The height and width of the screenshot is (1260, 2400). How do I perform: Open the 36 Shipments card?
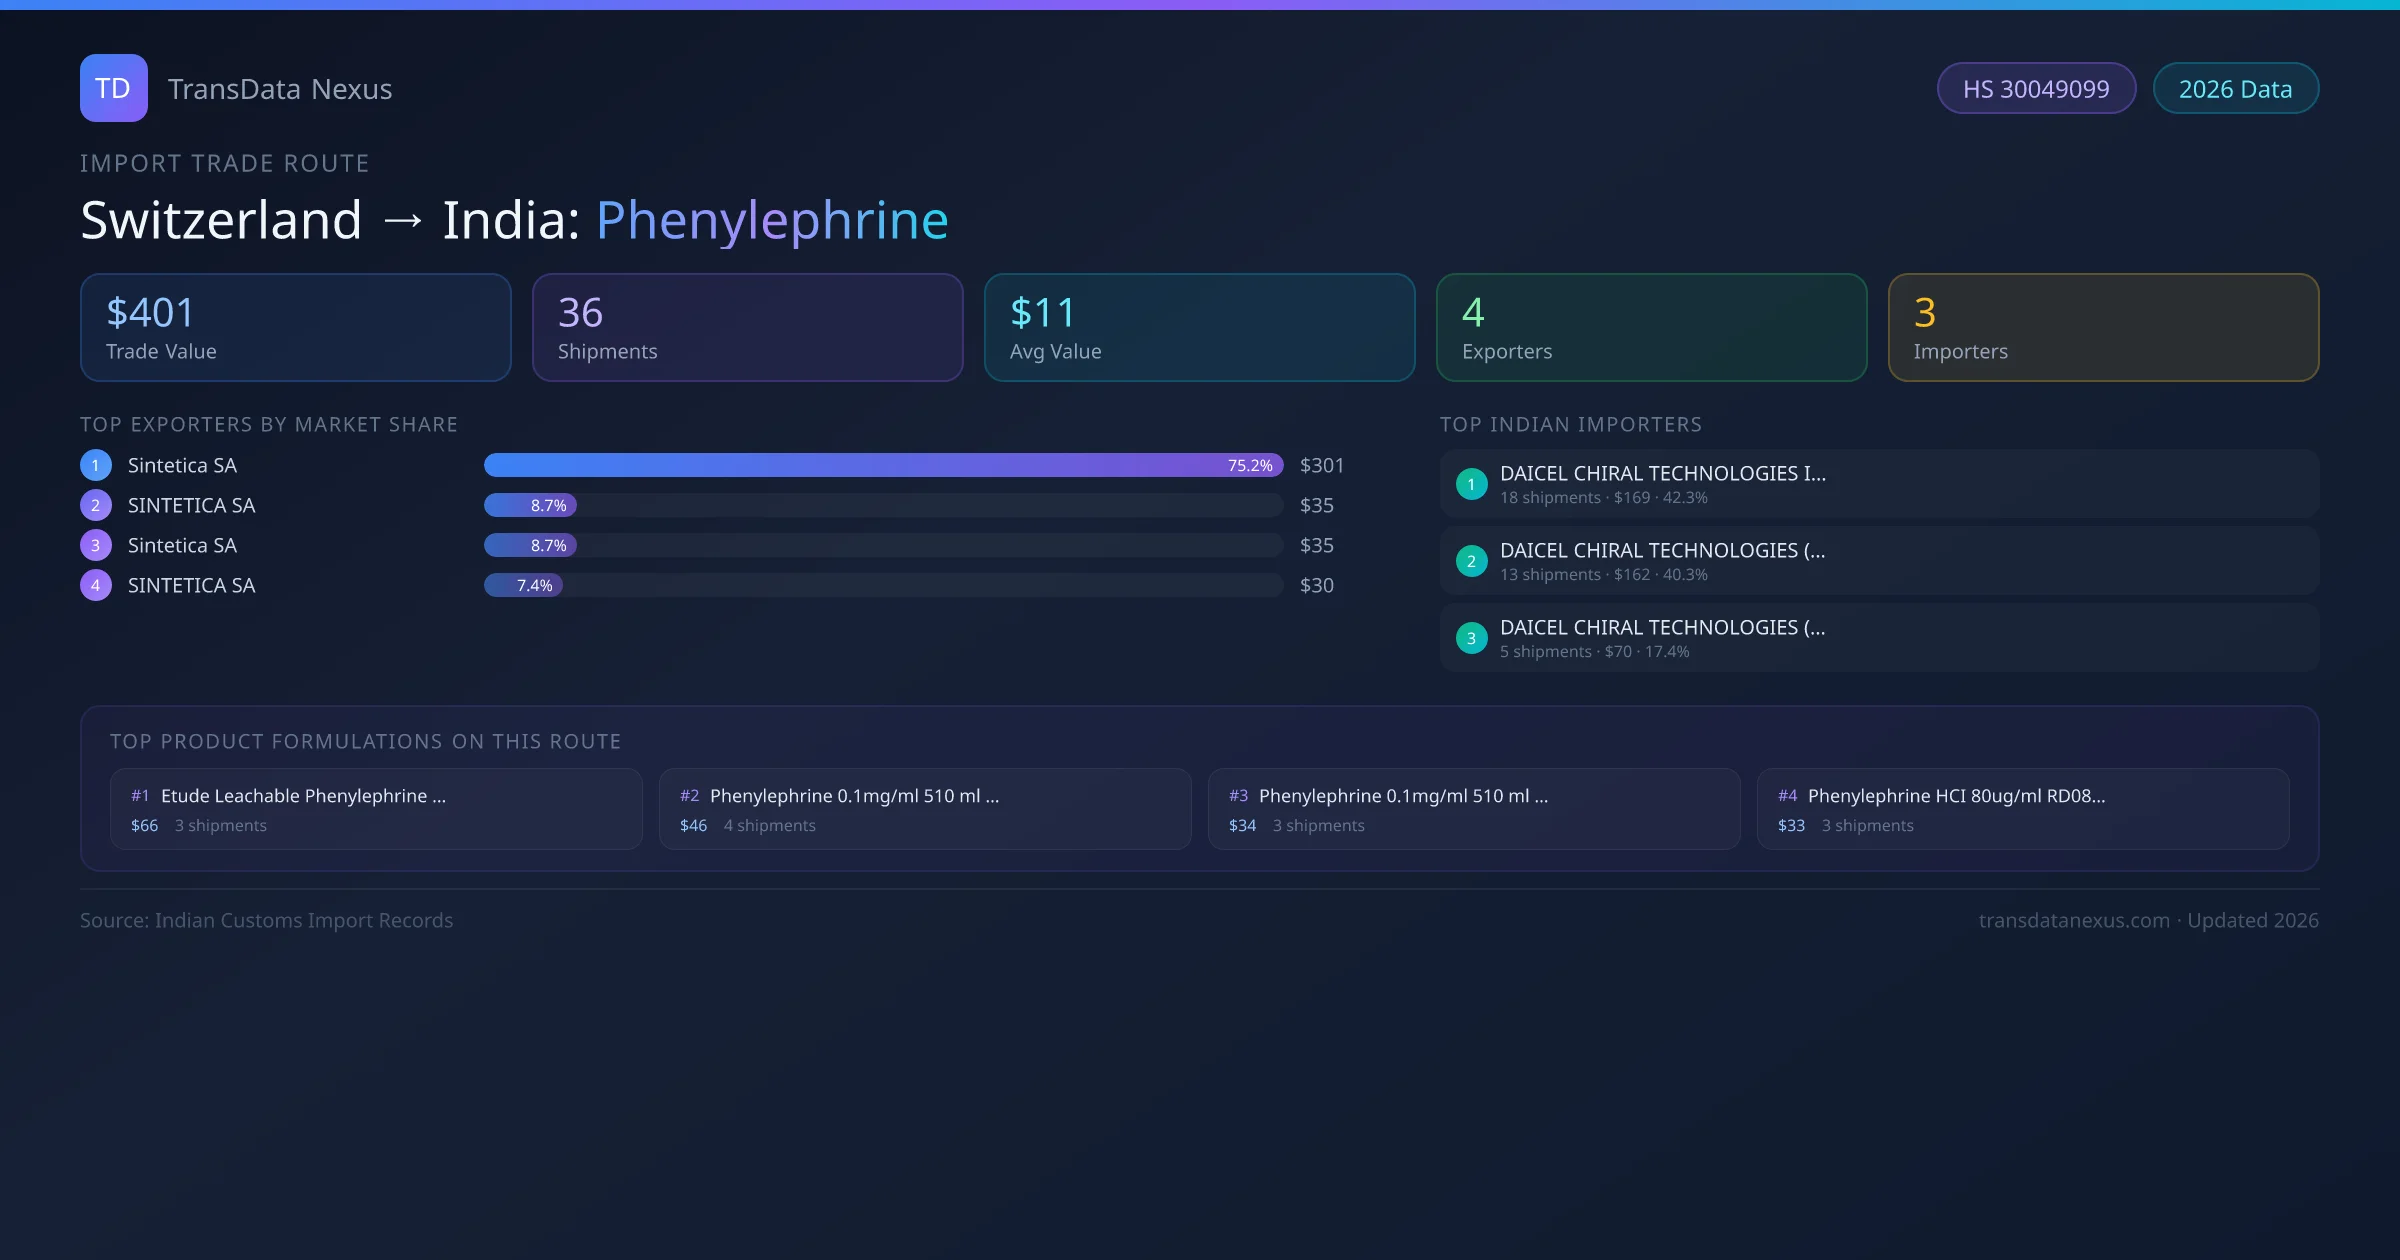[747, 328]
